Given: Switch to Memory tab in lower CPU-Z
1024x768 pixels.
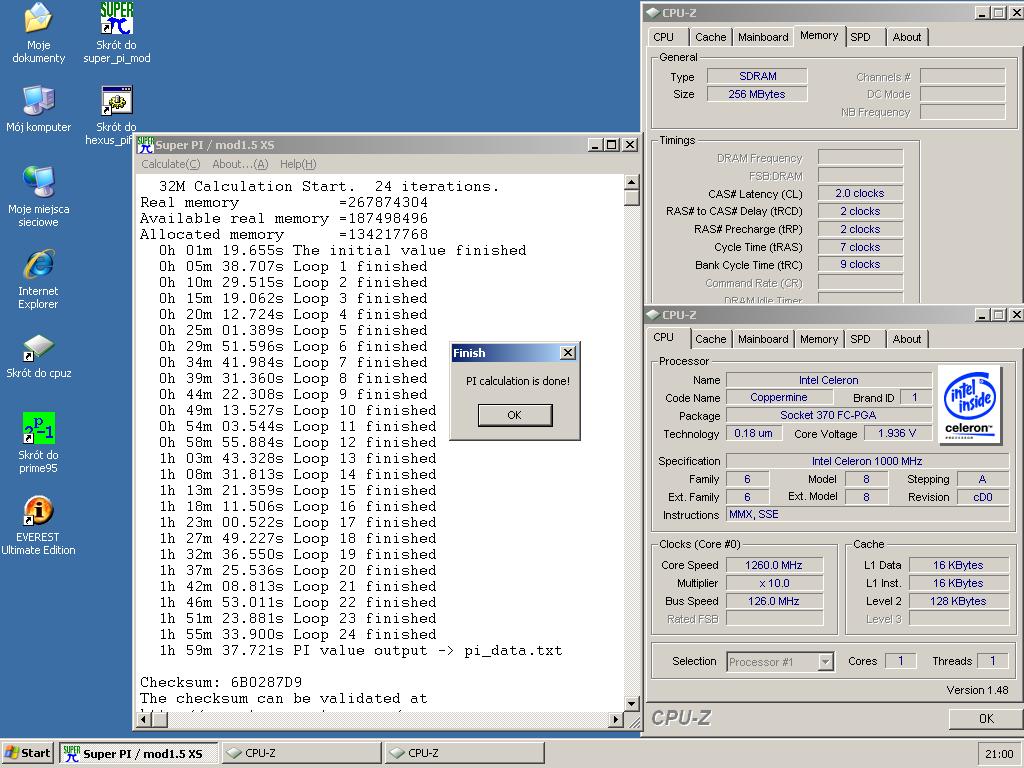Looking at the screenshot, I should 818,339.
